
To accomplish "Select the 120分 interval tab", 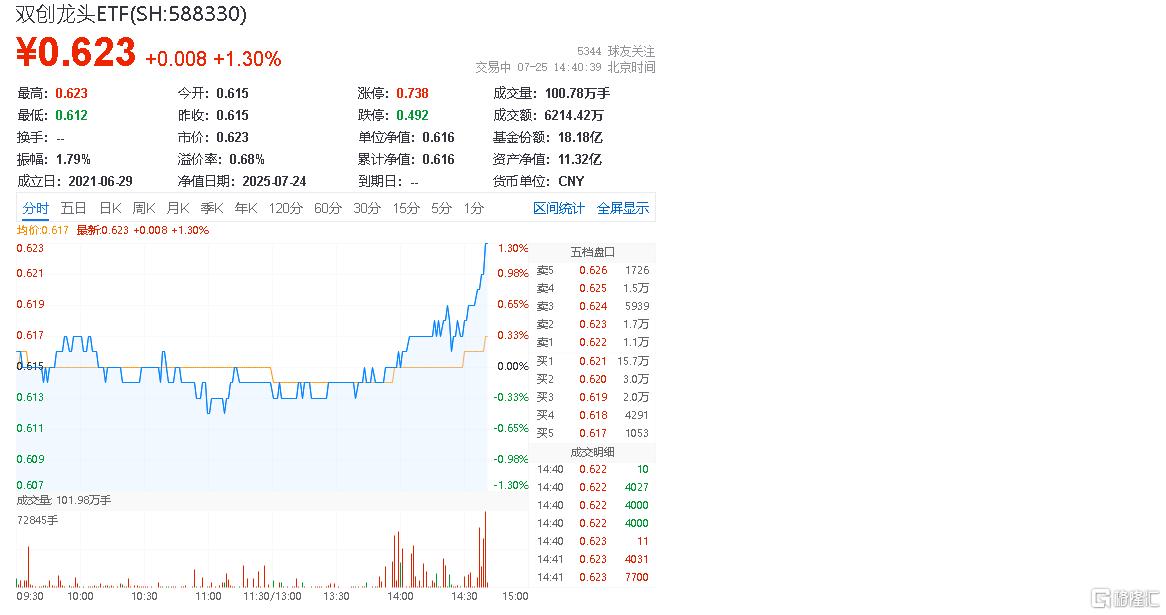I will pyautogui.click(x=286, y=208).
